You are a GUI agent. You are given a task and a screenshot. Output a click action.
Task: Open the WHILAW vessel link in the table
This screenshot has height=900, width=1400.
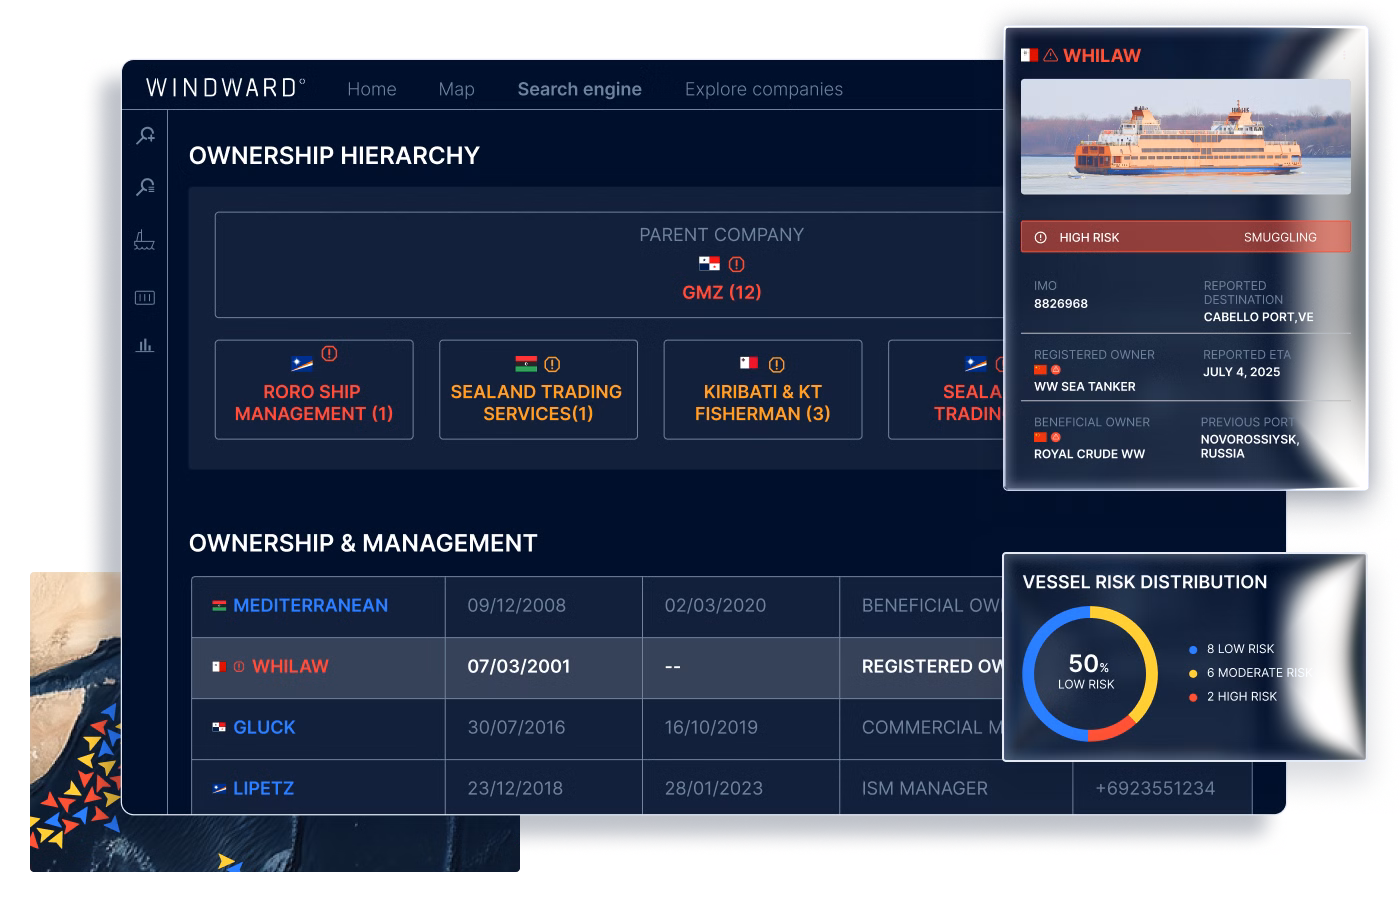point(290,666)
